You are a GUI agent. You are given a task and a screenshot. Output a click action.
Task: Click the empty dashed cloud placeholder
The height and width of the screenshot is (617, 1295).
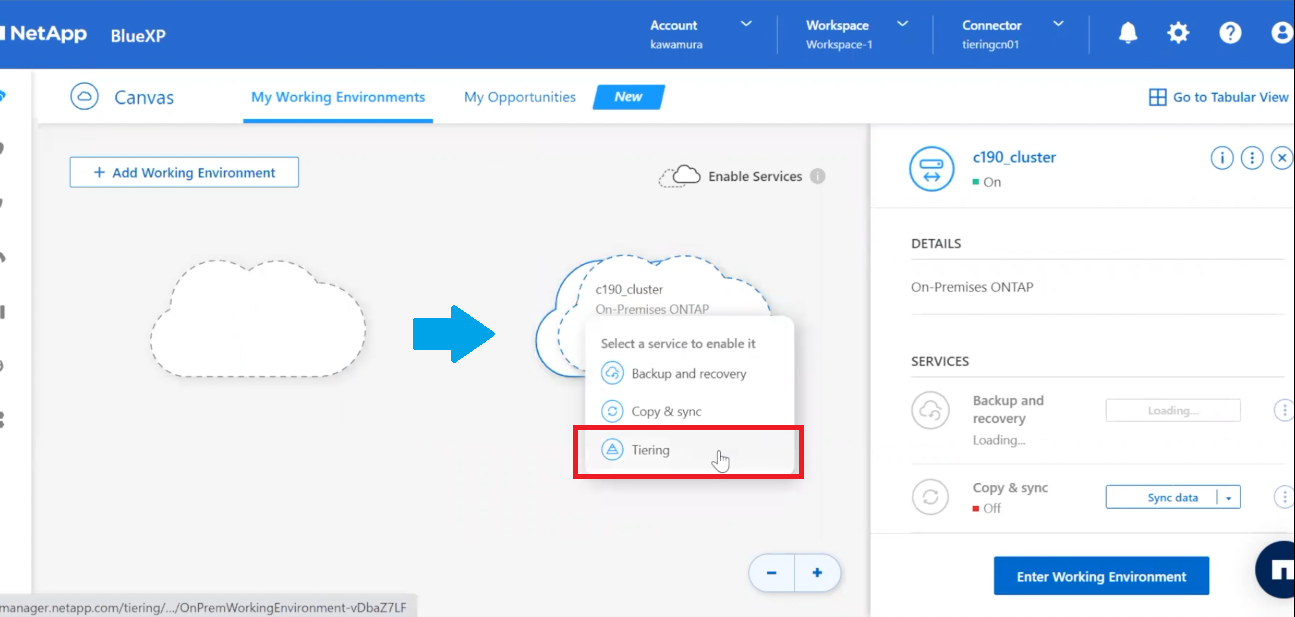coord(258,318)
